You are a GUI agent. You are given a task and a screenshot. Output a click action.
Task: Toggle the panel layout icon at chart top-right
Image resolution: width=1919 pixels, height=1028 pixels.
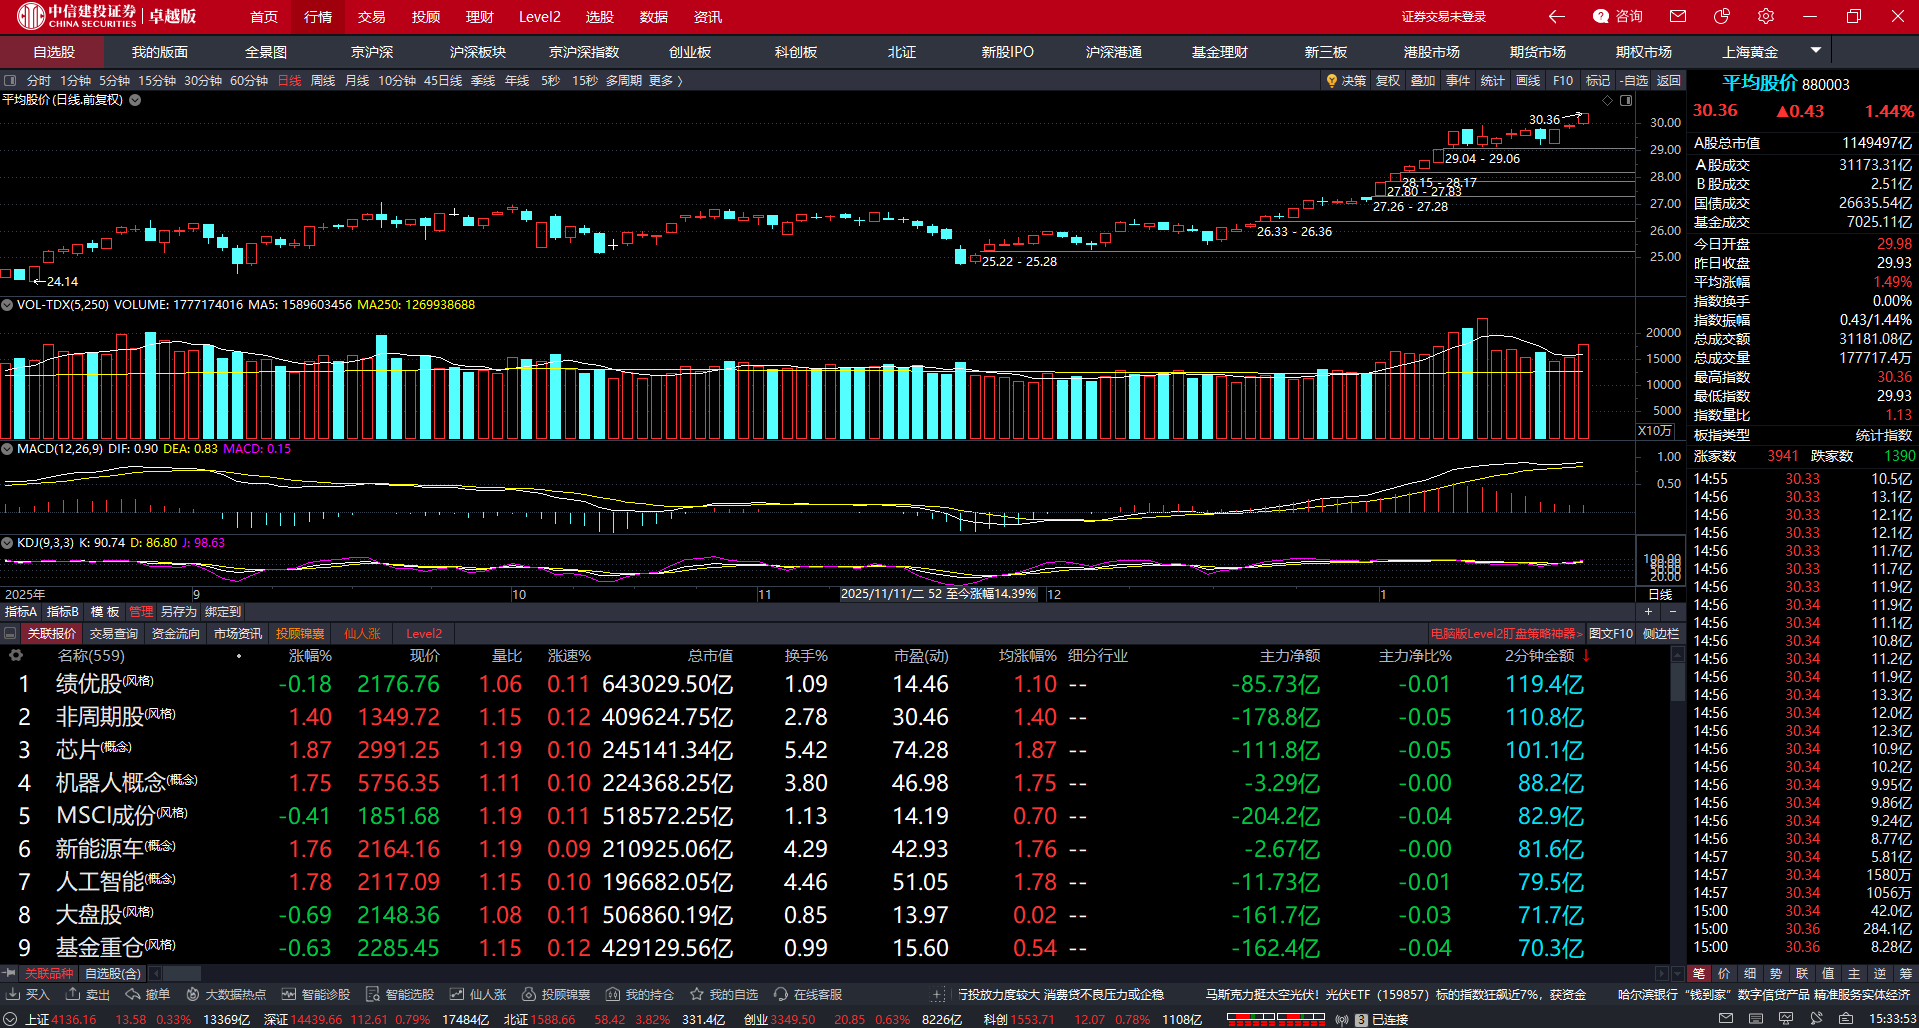pyautogui.click(x=1626, y=100)
